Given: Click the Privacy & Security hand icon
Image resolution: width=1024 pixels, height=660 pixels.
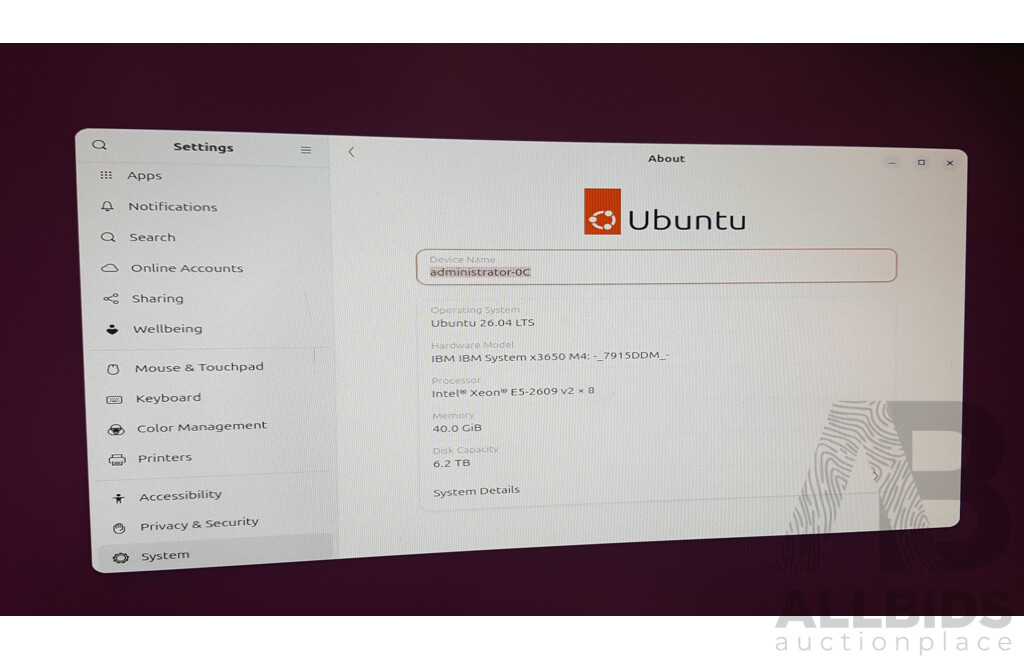Looking at the screenshot, I should tap(119, 528).
